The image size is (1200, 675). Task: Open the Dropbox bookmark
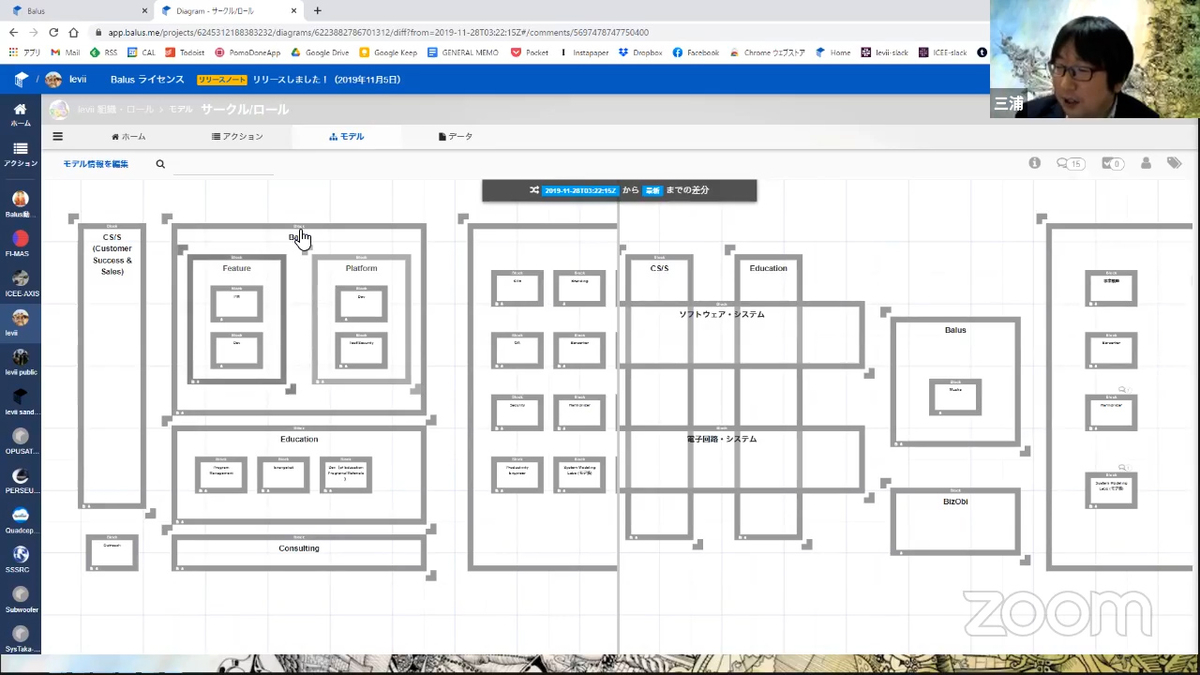point(640,52)
